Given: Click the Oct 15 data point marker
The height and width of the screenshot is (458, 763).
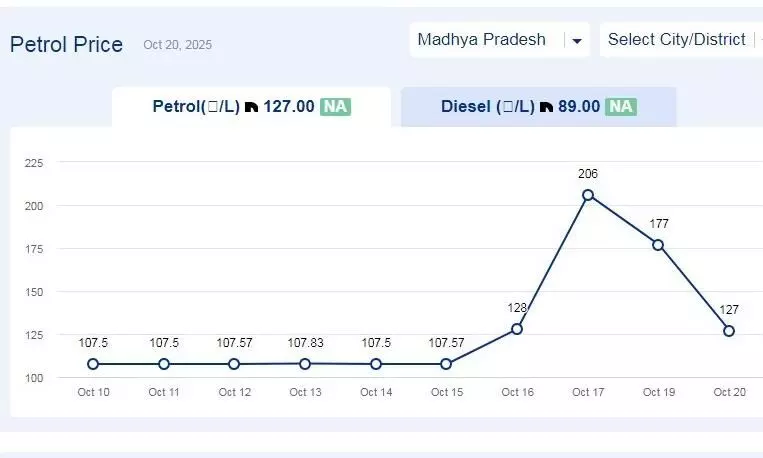Looking at the screenshot, I should coord(446,364).
